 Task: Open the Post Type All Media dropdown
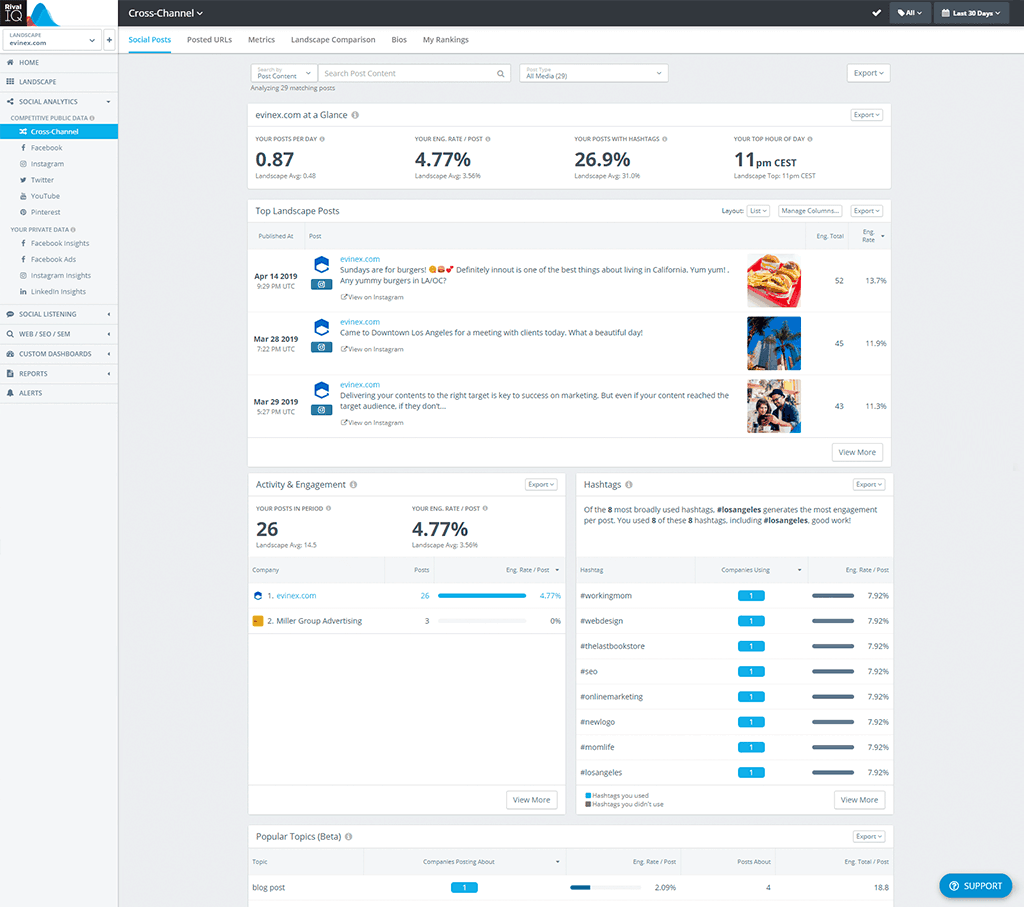tap(594, 73)
